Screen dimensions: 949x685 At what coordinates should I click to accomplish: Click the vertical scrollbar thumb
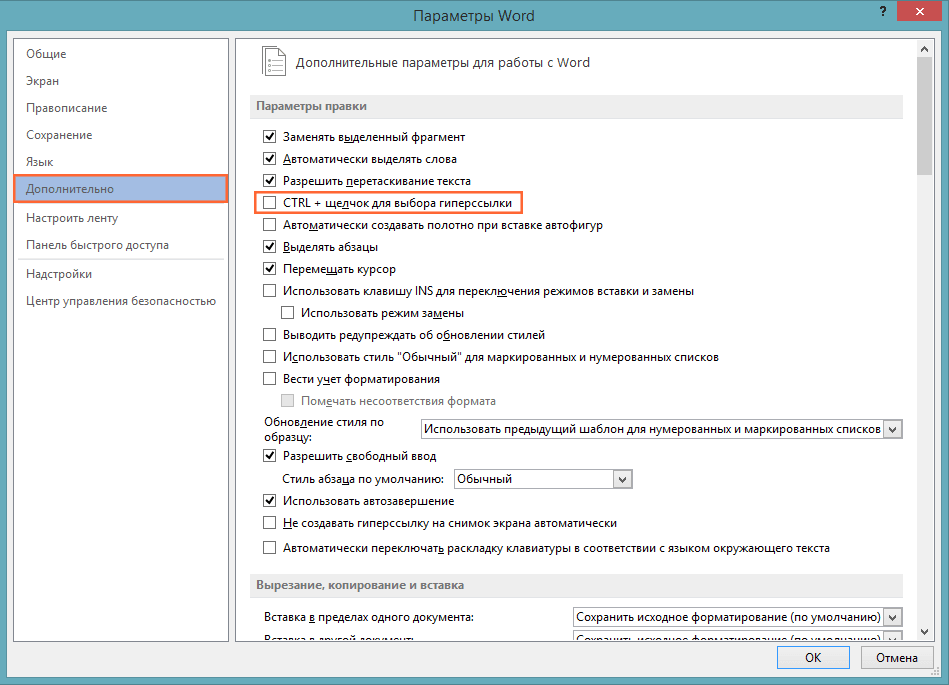click(x=924, y=116)
